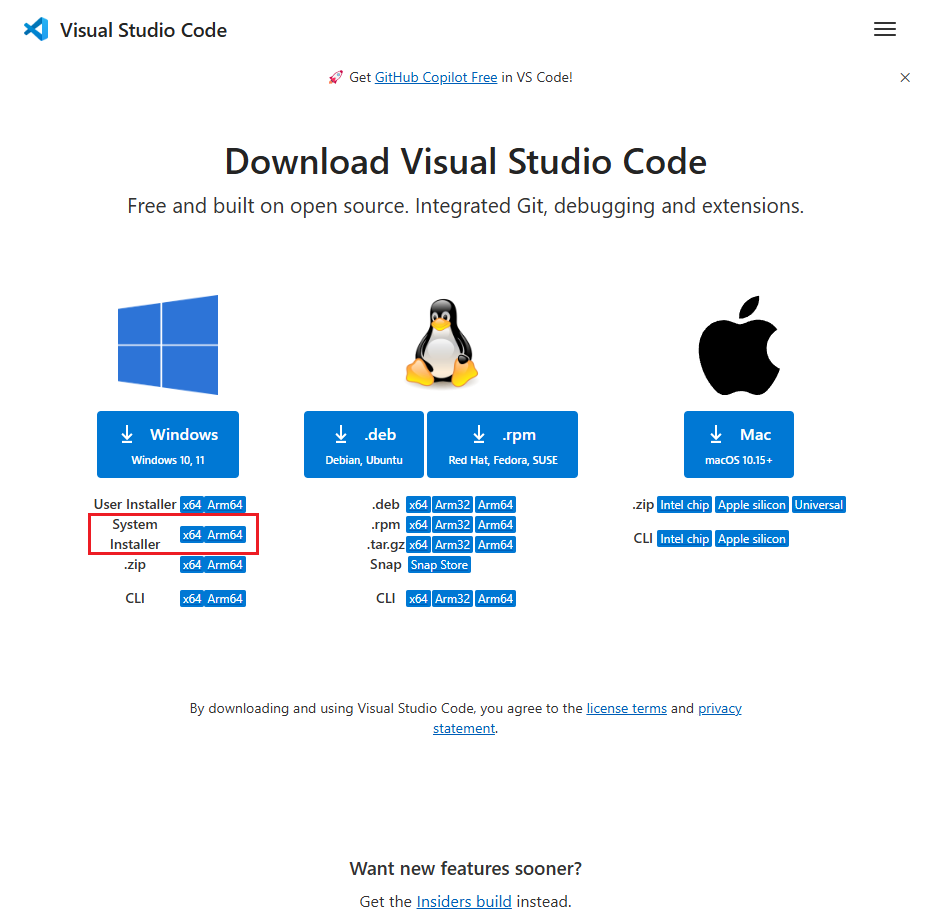Open the privacy statement page
This screenshot has height=911, width=933.
click(x=719, y=708)
